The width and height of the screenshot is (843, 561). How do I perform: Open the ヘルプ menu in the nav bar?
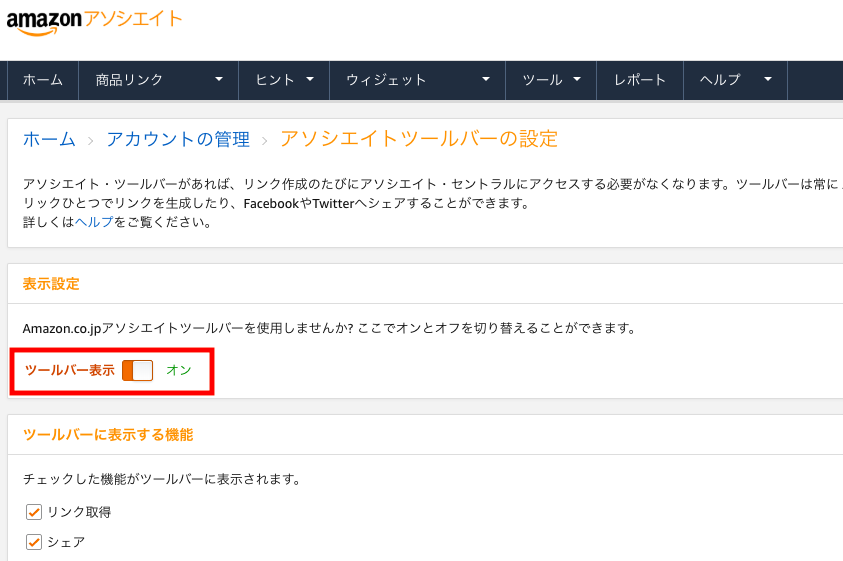tap(720, 80)
